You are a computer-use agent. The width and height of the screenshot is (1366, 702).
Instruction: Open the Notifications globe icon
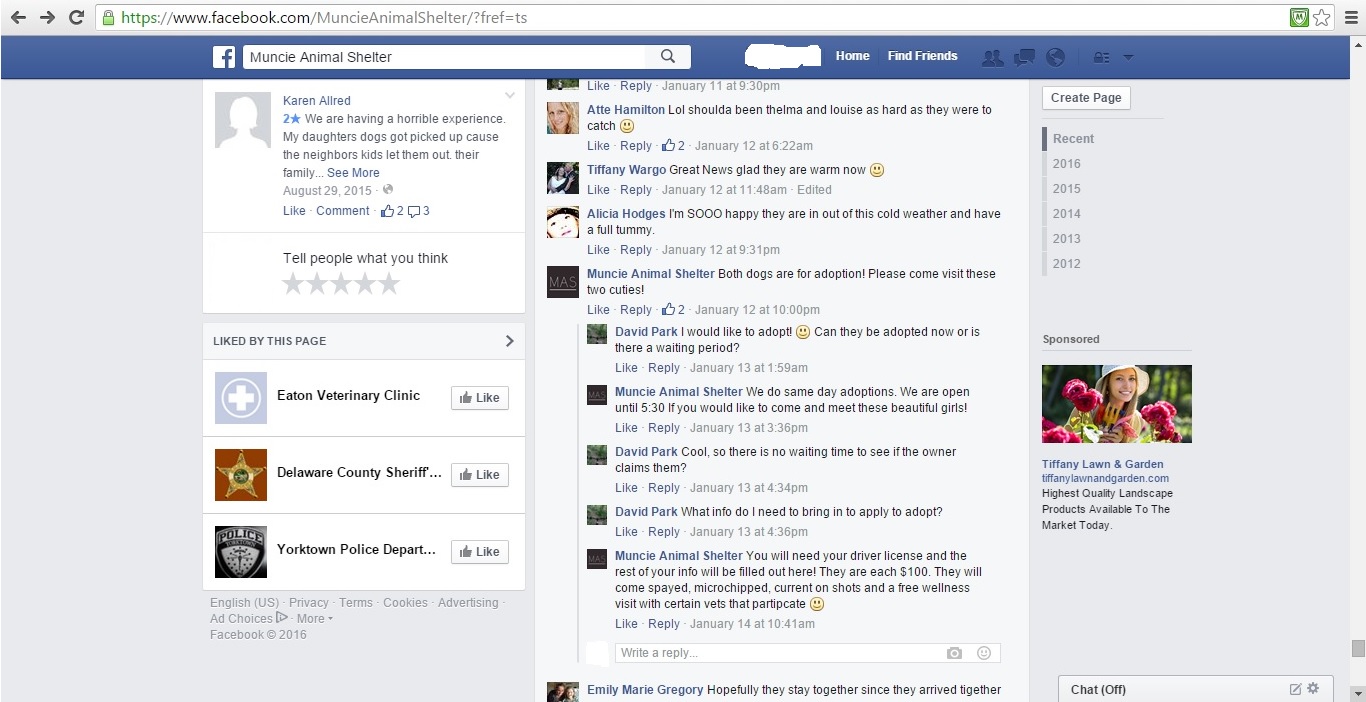click(1055, 57)
